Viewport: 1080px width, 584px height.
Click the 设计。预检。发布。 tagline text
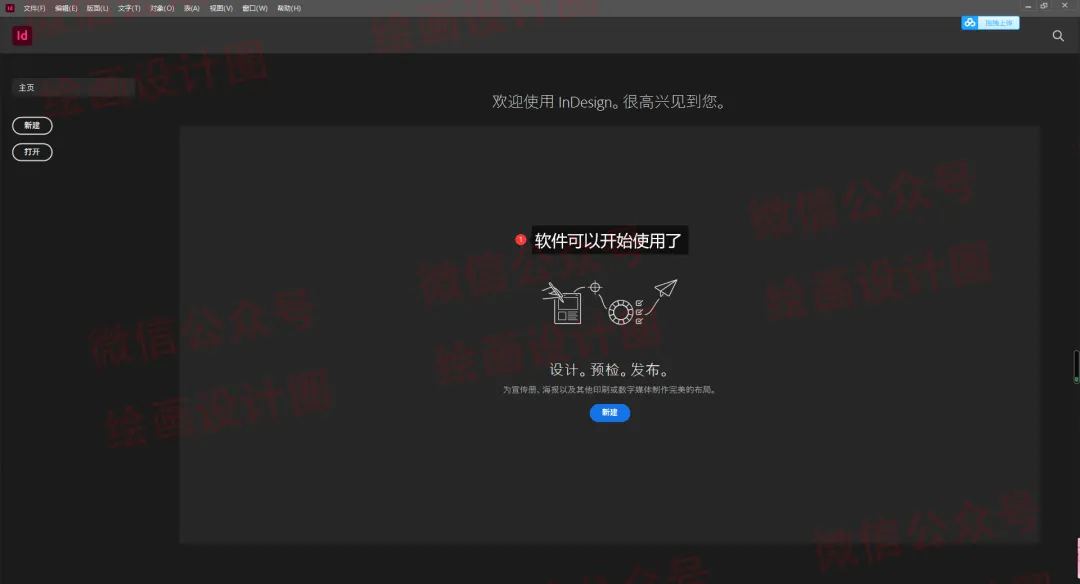click(610, 370)
